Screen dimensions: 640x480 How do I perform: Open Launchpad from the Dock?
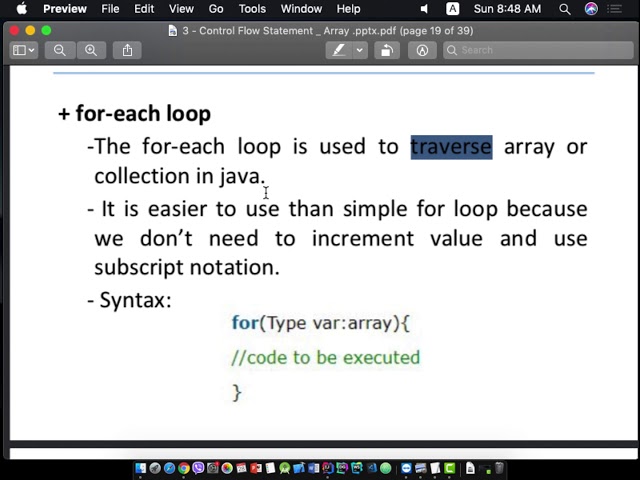click(155, 468)
